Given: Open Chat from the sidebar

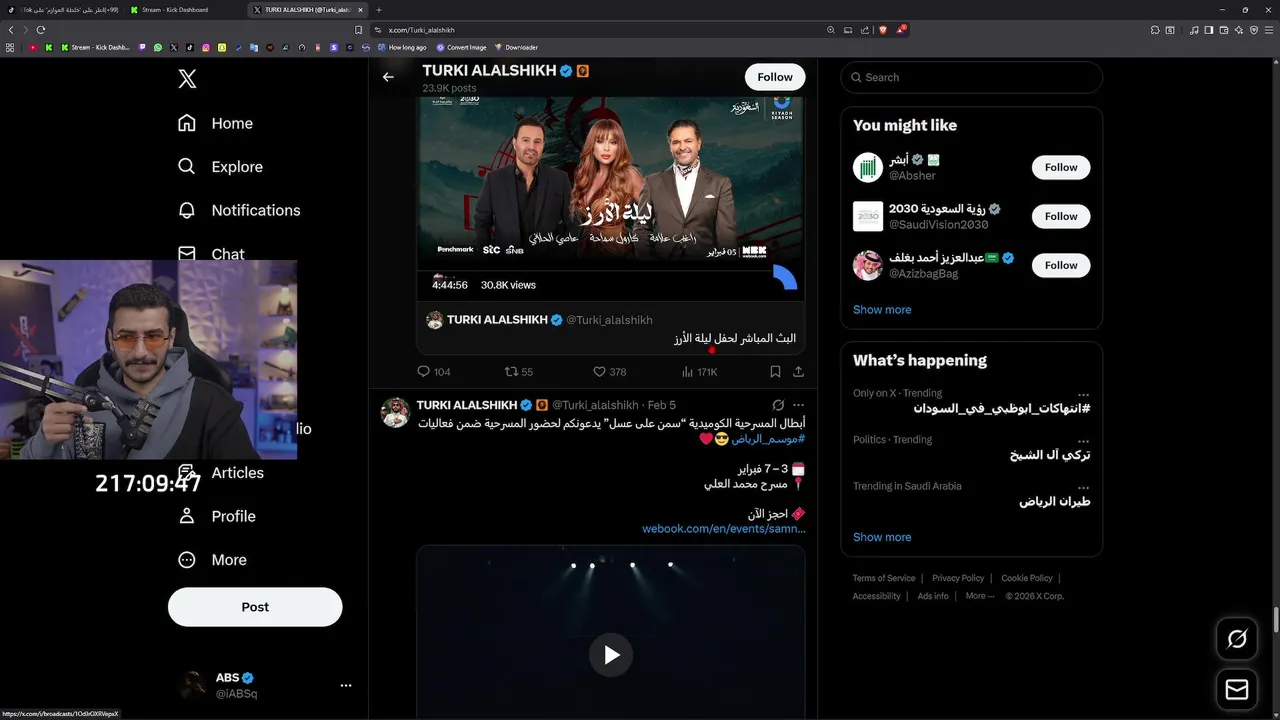Looking at the screenshot, I should 211,253.
